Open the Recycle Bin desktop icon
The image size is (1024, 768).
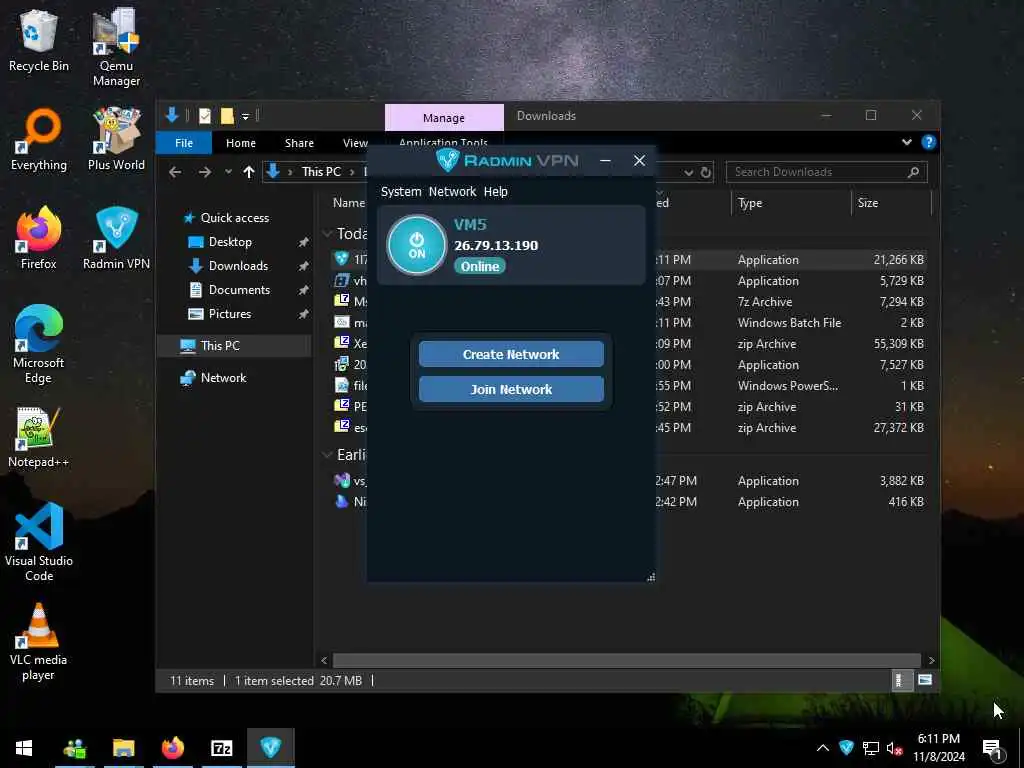pyautogui.click(x=39, y=41)
